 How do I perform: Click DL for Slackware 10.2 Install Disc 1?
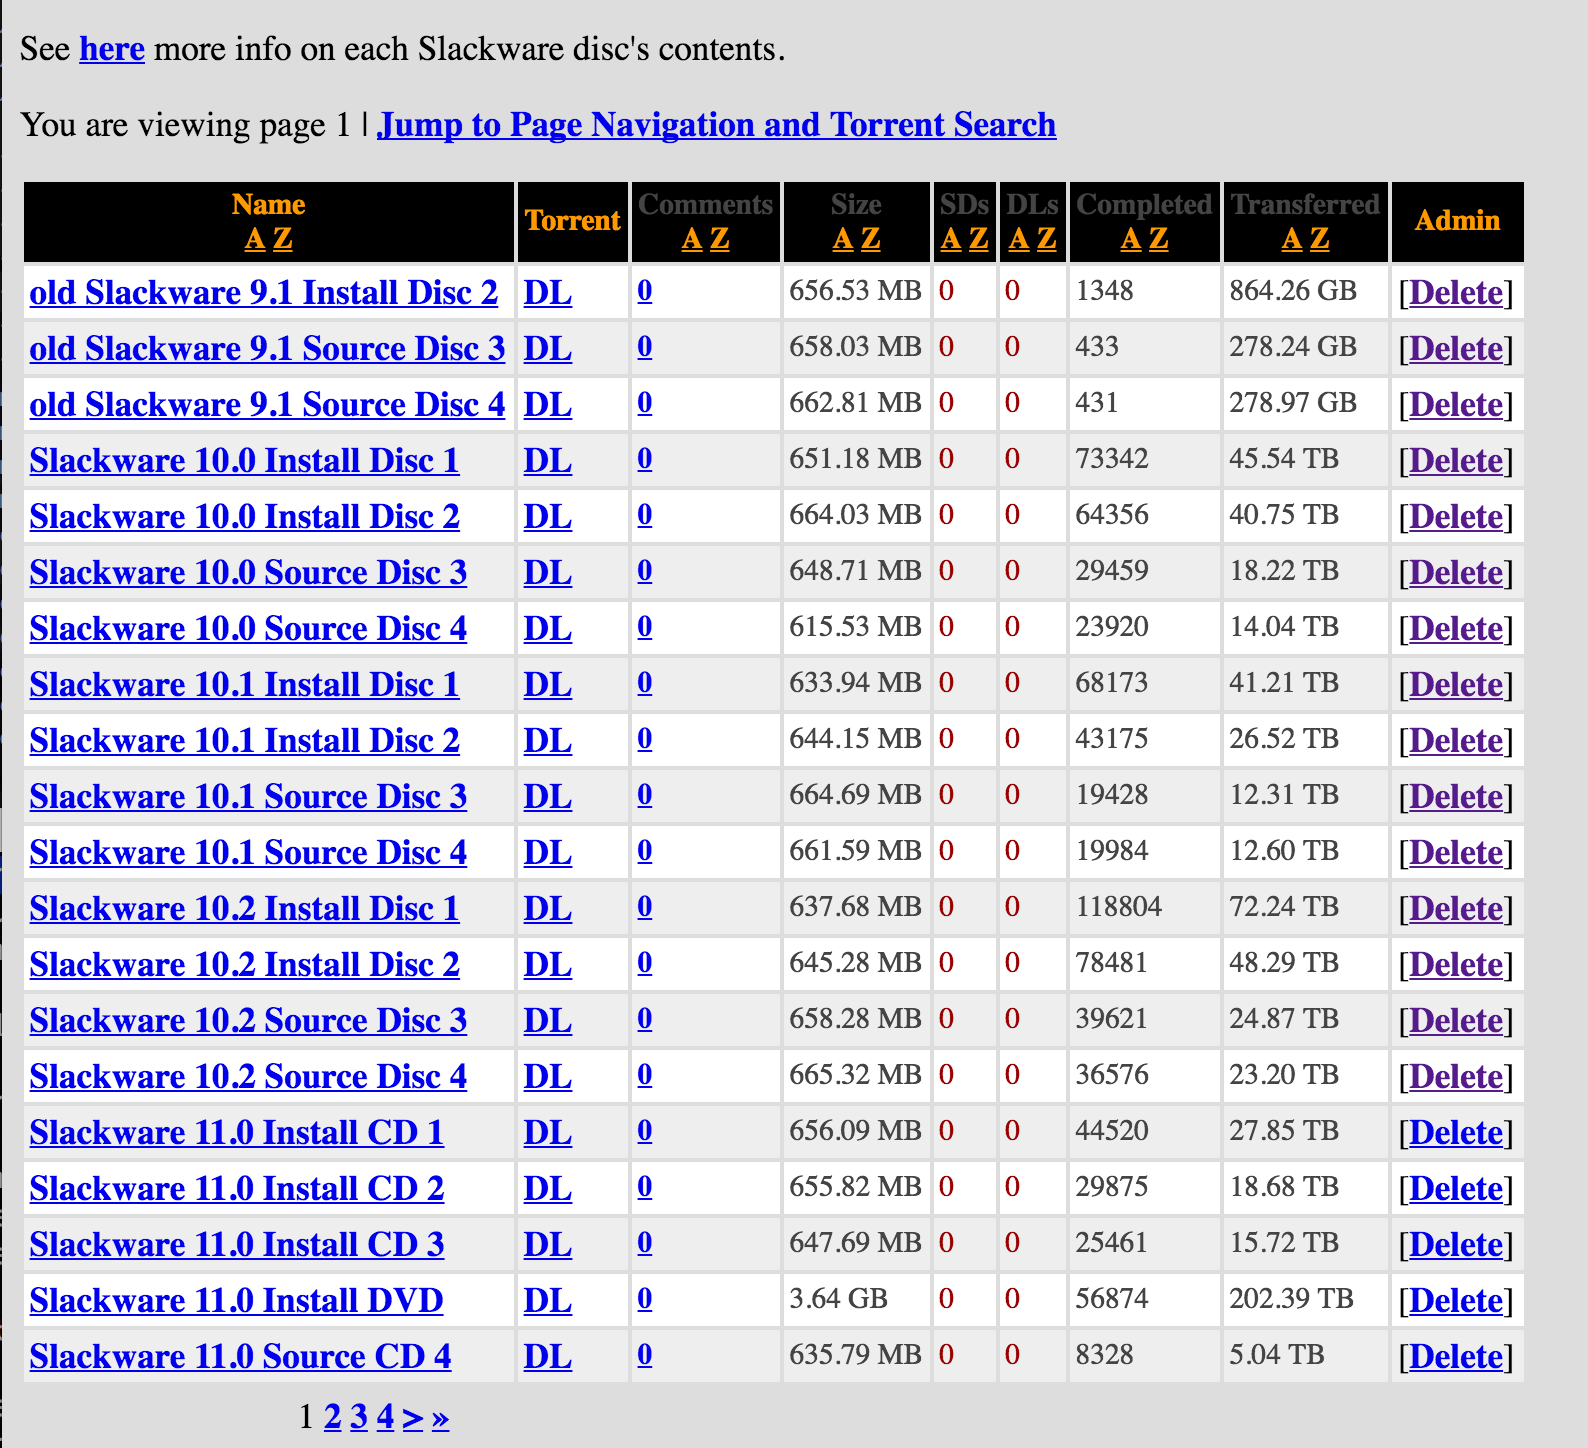coord(548,908)
